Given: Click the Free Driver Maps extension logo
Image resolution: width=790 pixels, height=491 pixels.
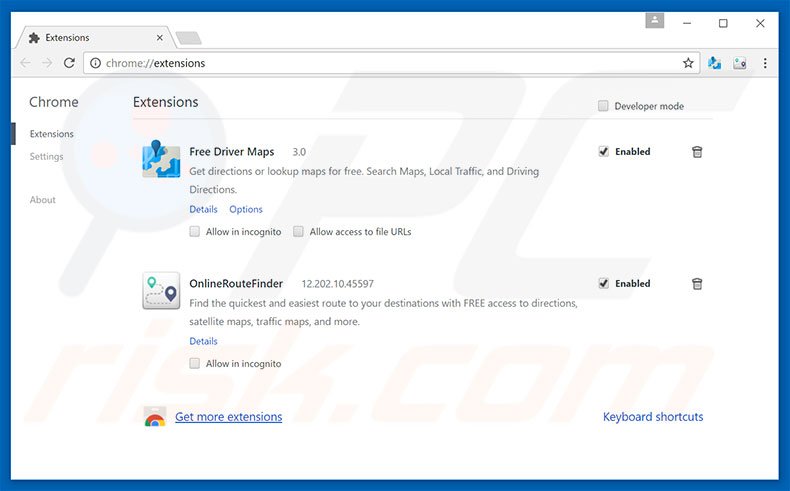Looking at the screenshot, I should 161,159.
